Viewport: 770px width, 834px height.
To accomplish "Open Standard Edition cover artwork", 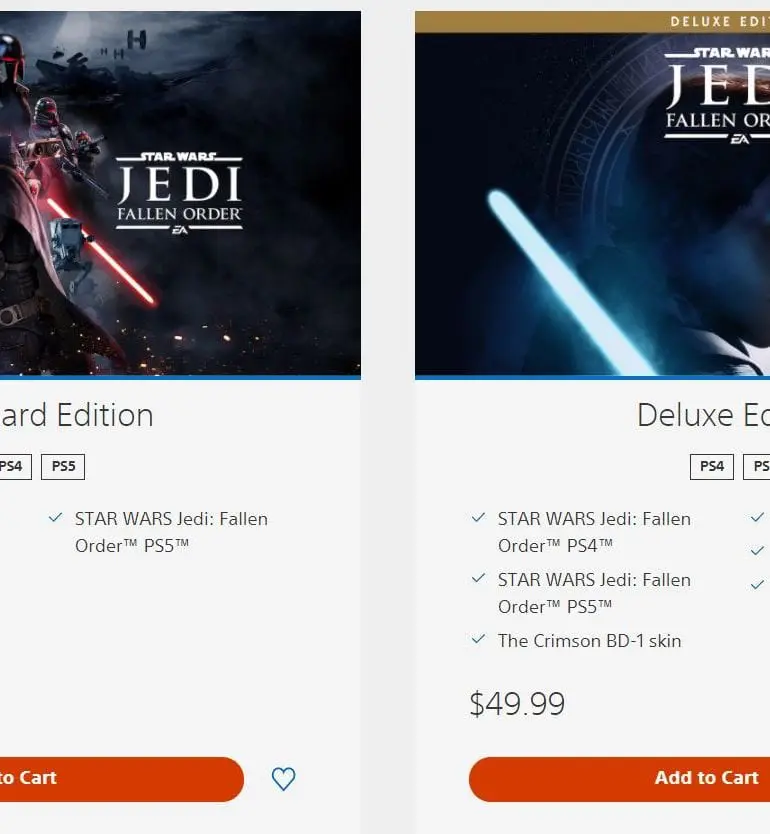I will coord(180,195).
